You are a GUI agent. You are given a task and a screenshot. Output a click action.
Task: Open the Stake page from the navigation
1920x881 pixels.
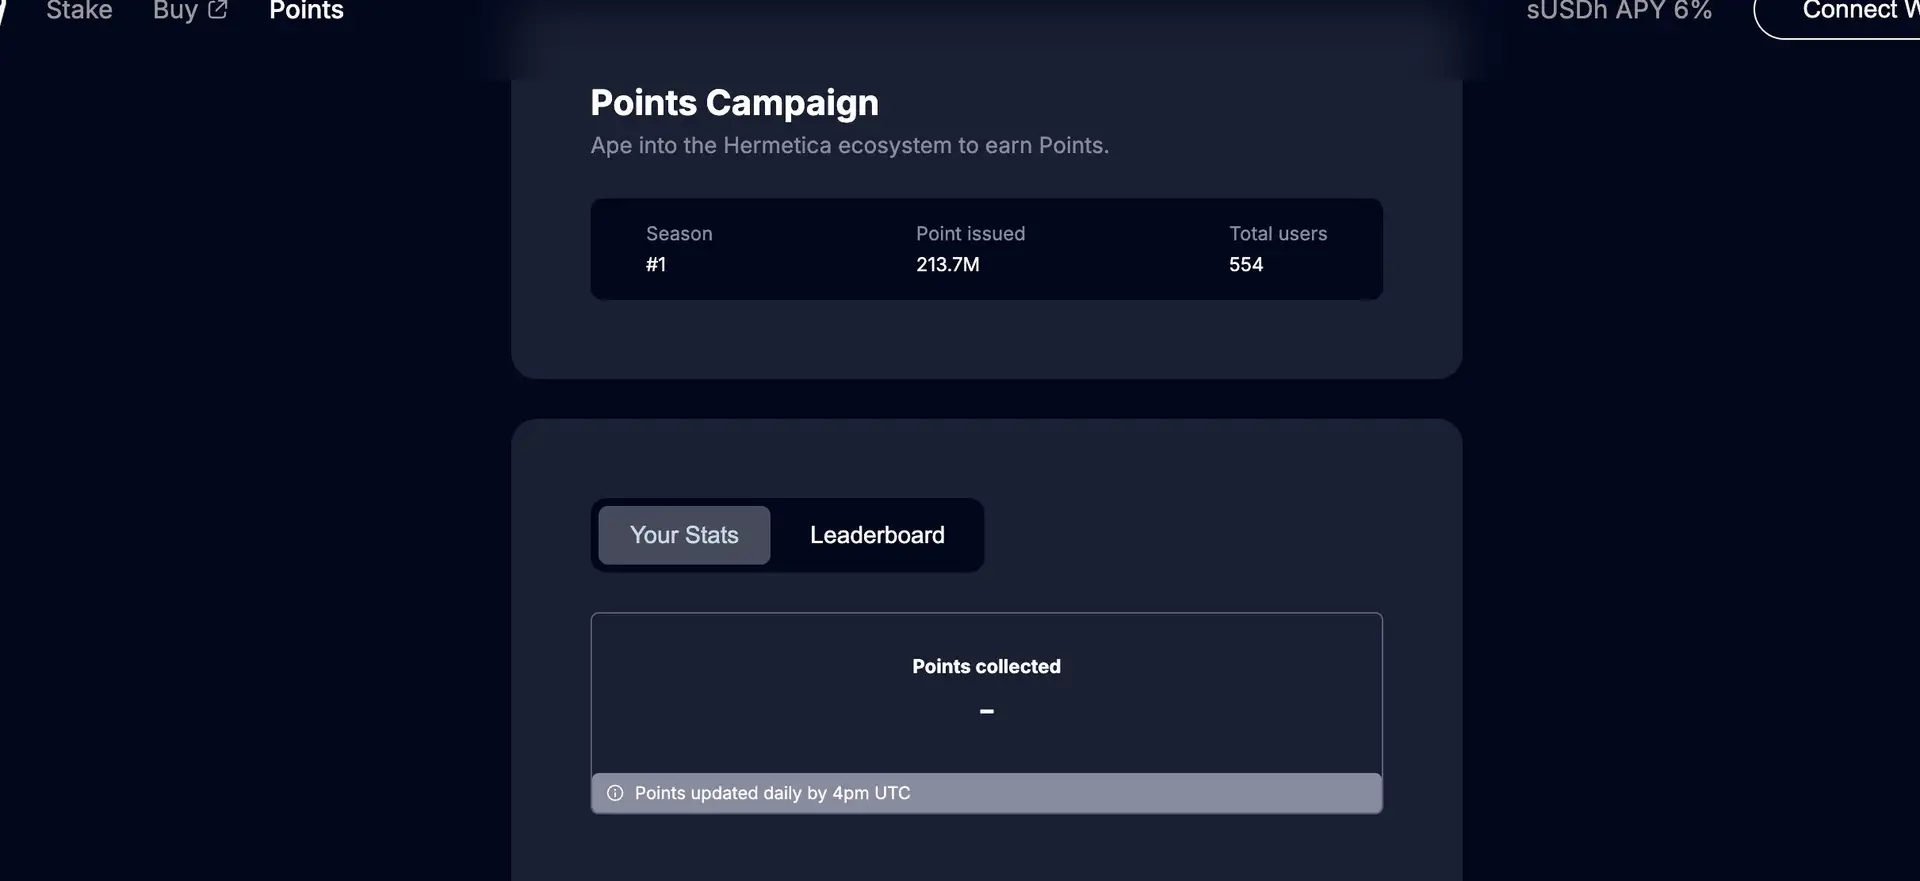point(79,10)
